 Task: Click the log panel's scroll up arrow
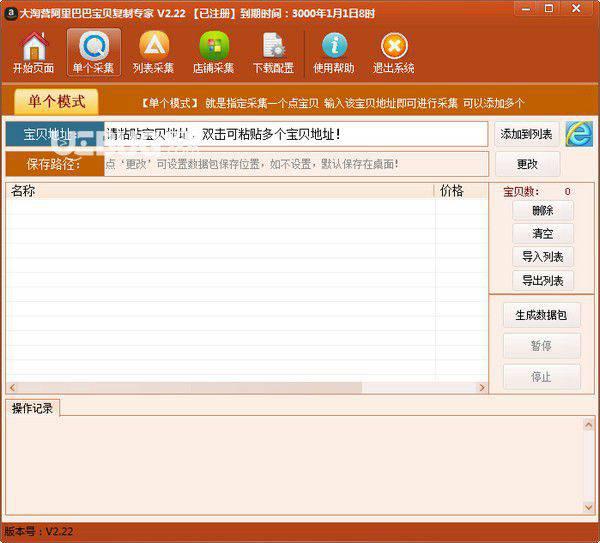(589, 425)
